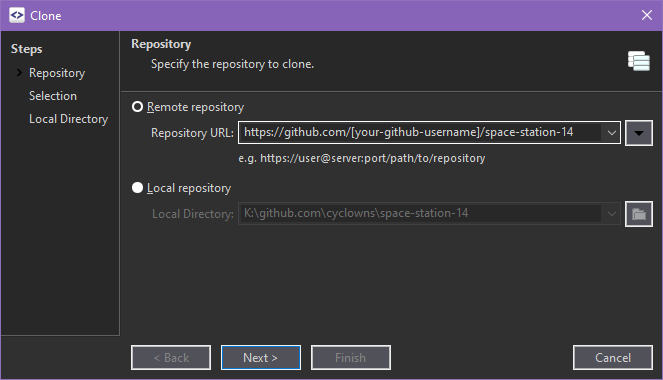Select the Remote repository radio button
Screen dimensions: 663x380
pyautogui.click(x=137, y=107)
